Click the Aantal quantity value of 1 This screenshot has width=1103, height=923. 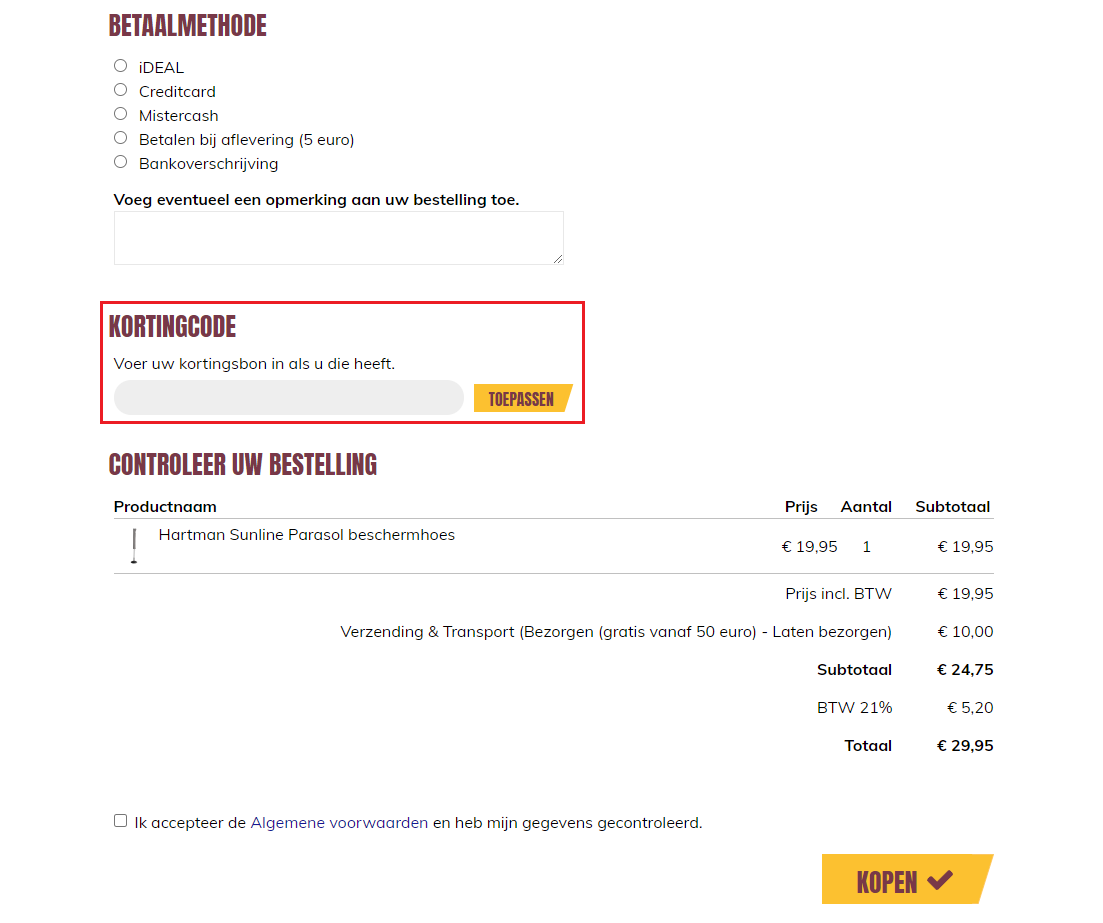pyautogui.click(x=866, y=546)
